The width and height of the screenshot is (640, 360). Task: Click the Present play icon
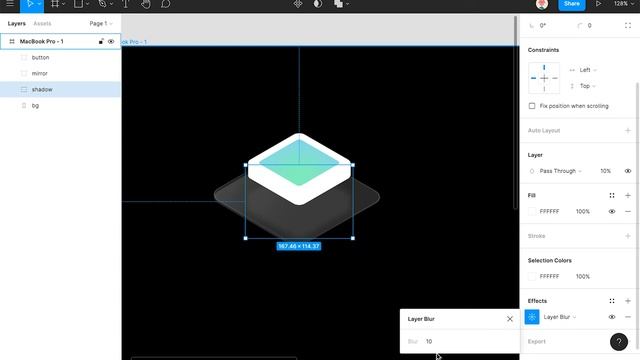(598, 4)
